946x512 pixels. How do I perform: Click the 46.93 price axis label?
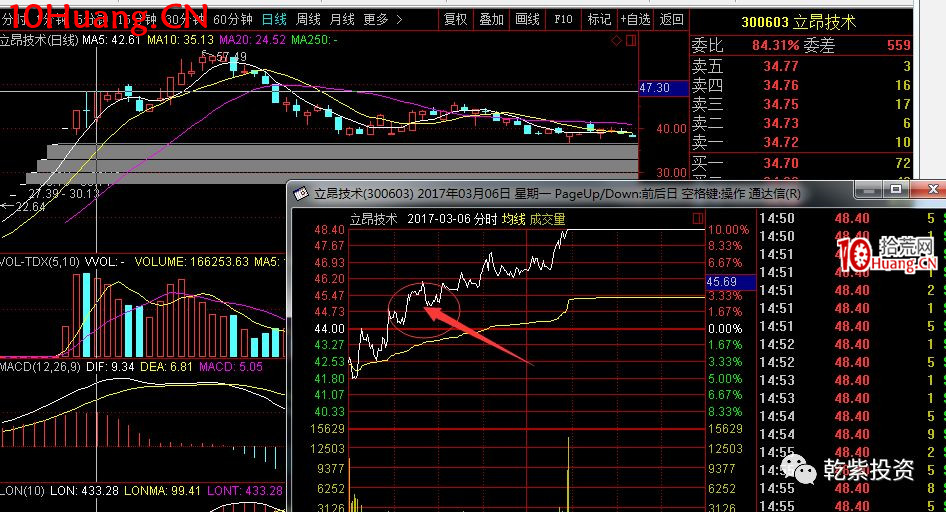329,262
